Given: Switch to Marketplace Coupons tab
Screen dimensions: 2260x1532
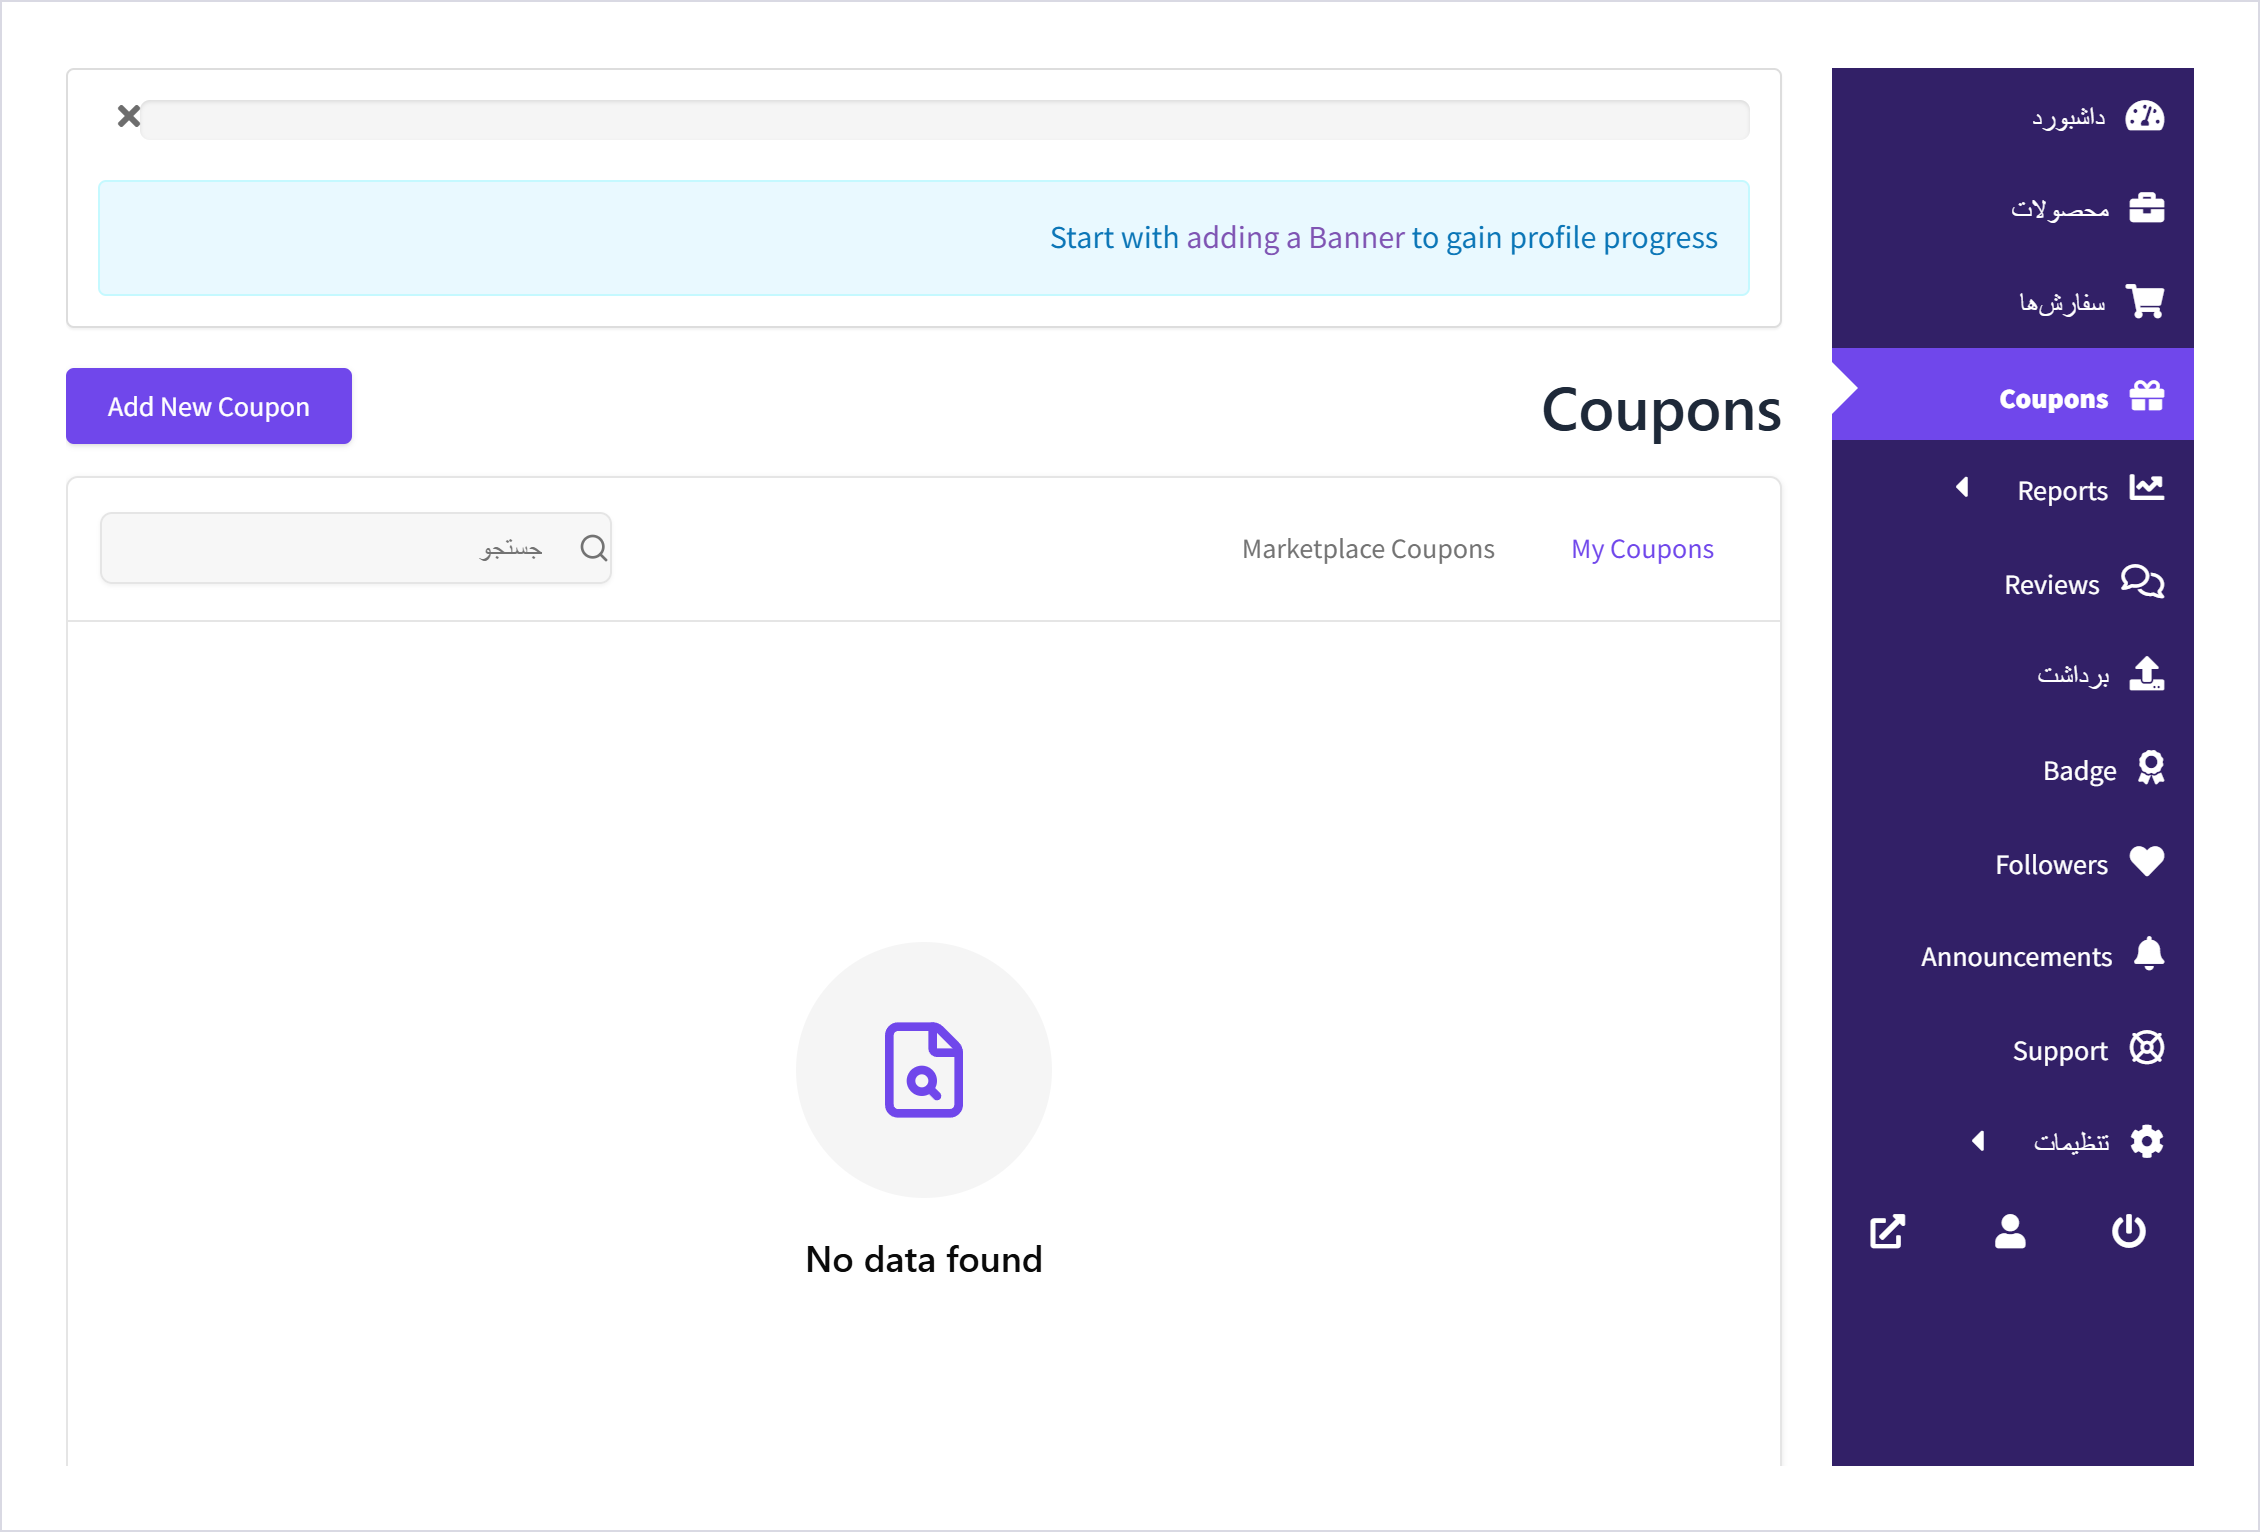Looking at the screenshot, I should coord(1368,549).
